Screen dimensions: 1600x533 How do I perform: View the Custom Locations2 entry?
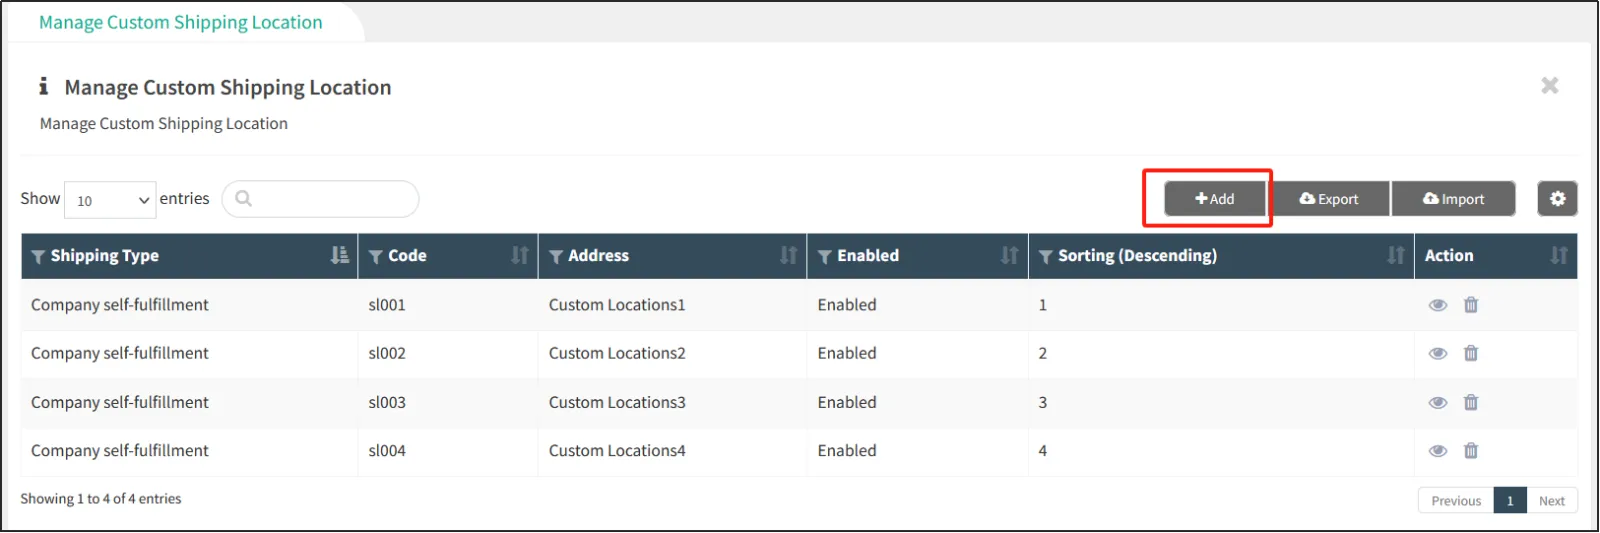(x=1438, y=353)
